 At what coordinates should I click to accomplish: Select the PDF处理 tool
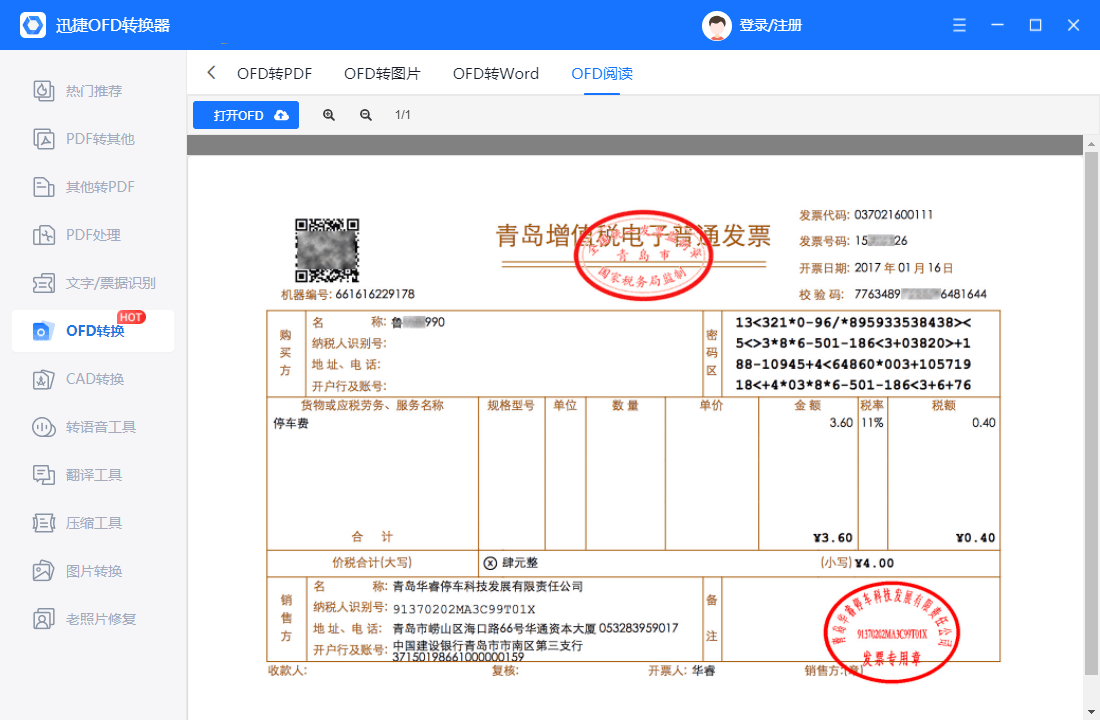click(x=92, y=235)
